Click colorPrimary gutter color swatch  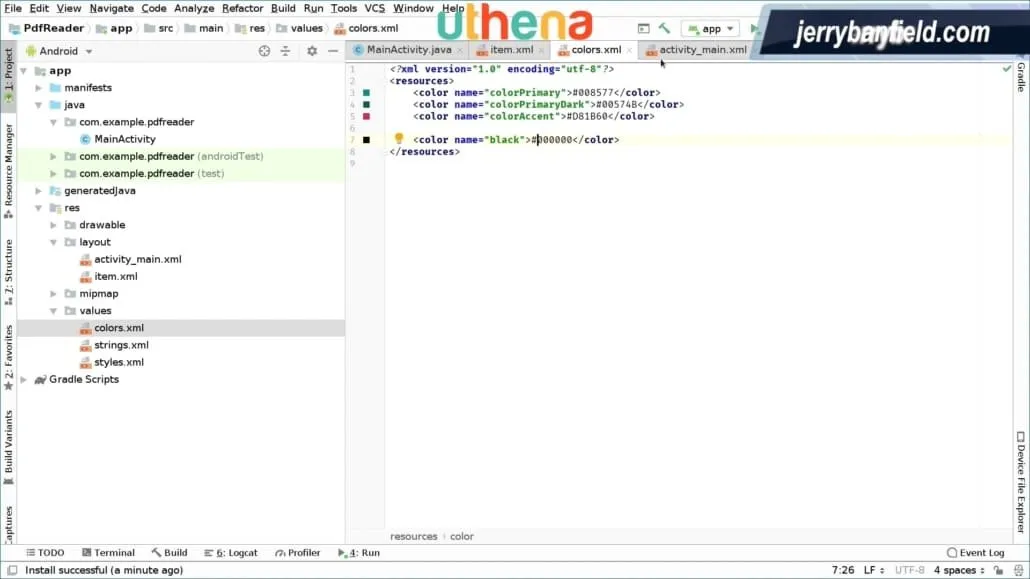[x=367, y=93]
